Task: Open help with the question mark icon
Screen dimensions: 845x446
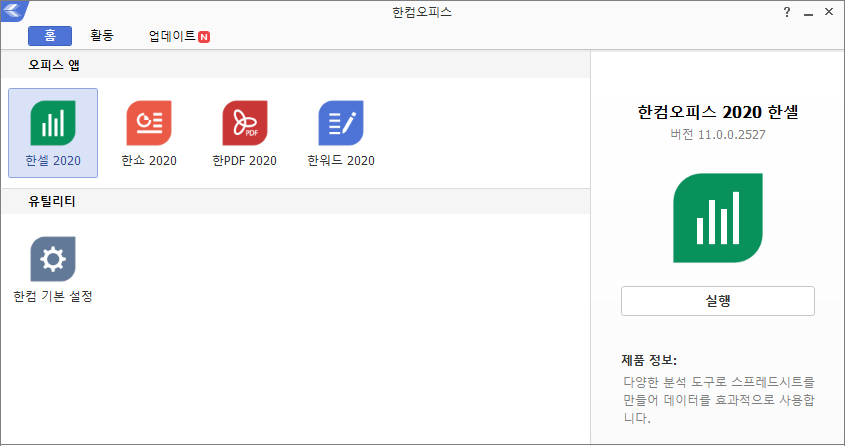Action: 787,12
